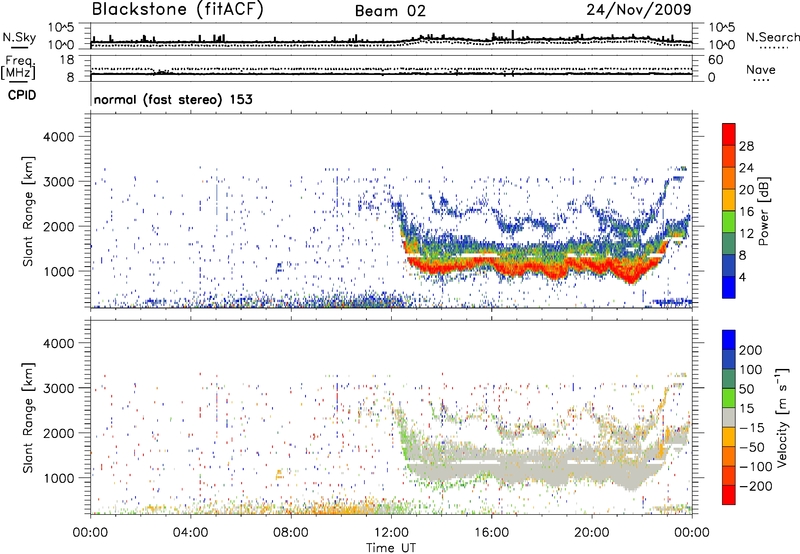Click 'Slant Range [km]' label of power panel
Viewport: 800px width, 554px height.
[x=28, y=211]
